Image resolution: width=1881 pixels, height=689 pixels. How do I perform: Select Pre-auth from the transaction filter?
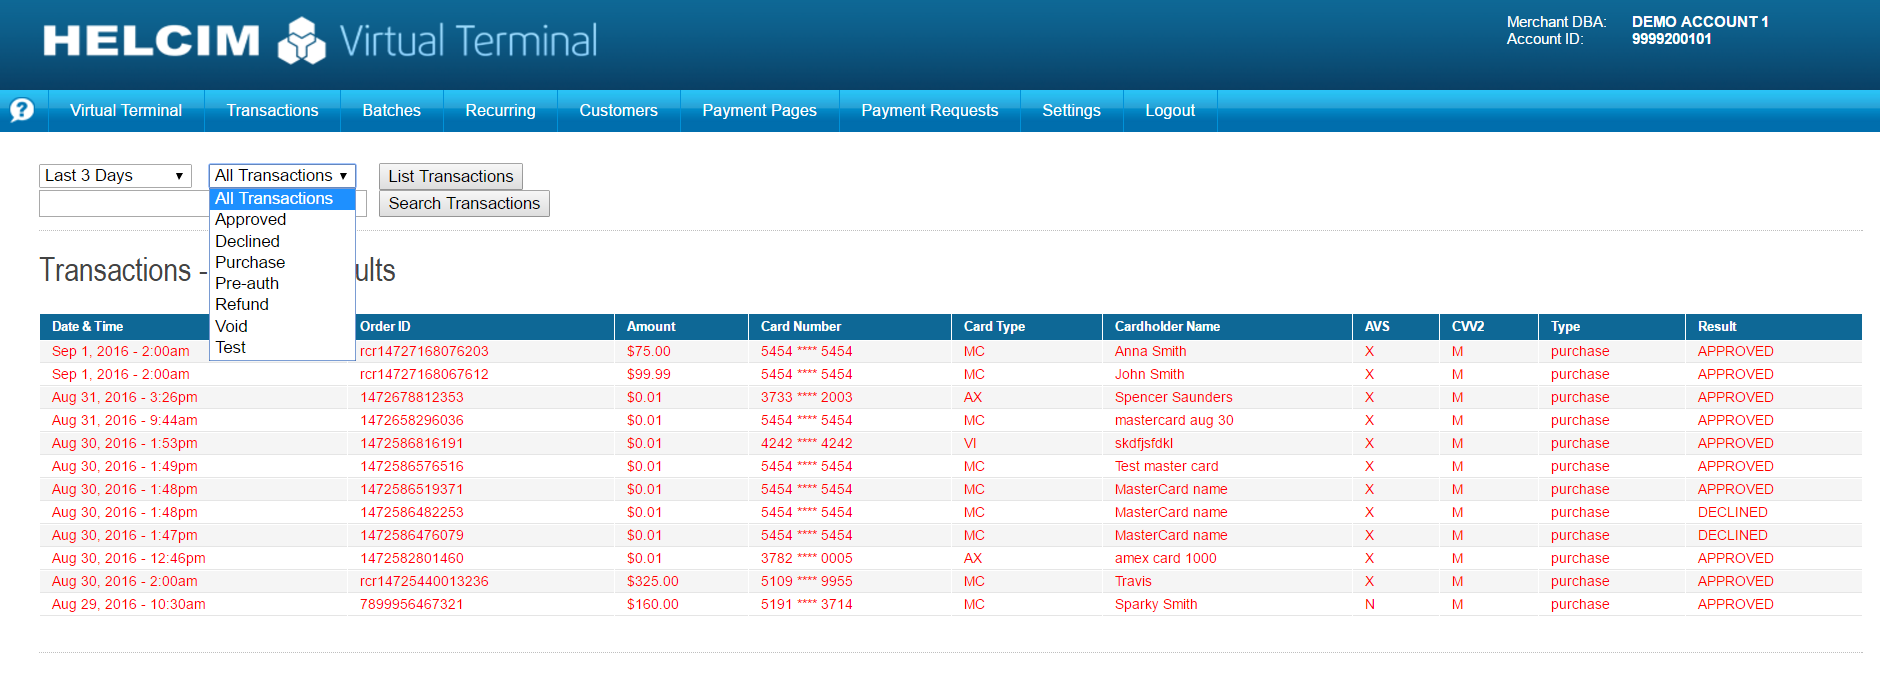point(247,284)
